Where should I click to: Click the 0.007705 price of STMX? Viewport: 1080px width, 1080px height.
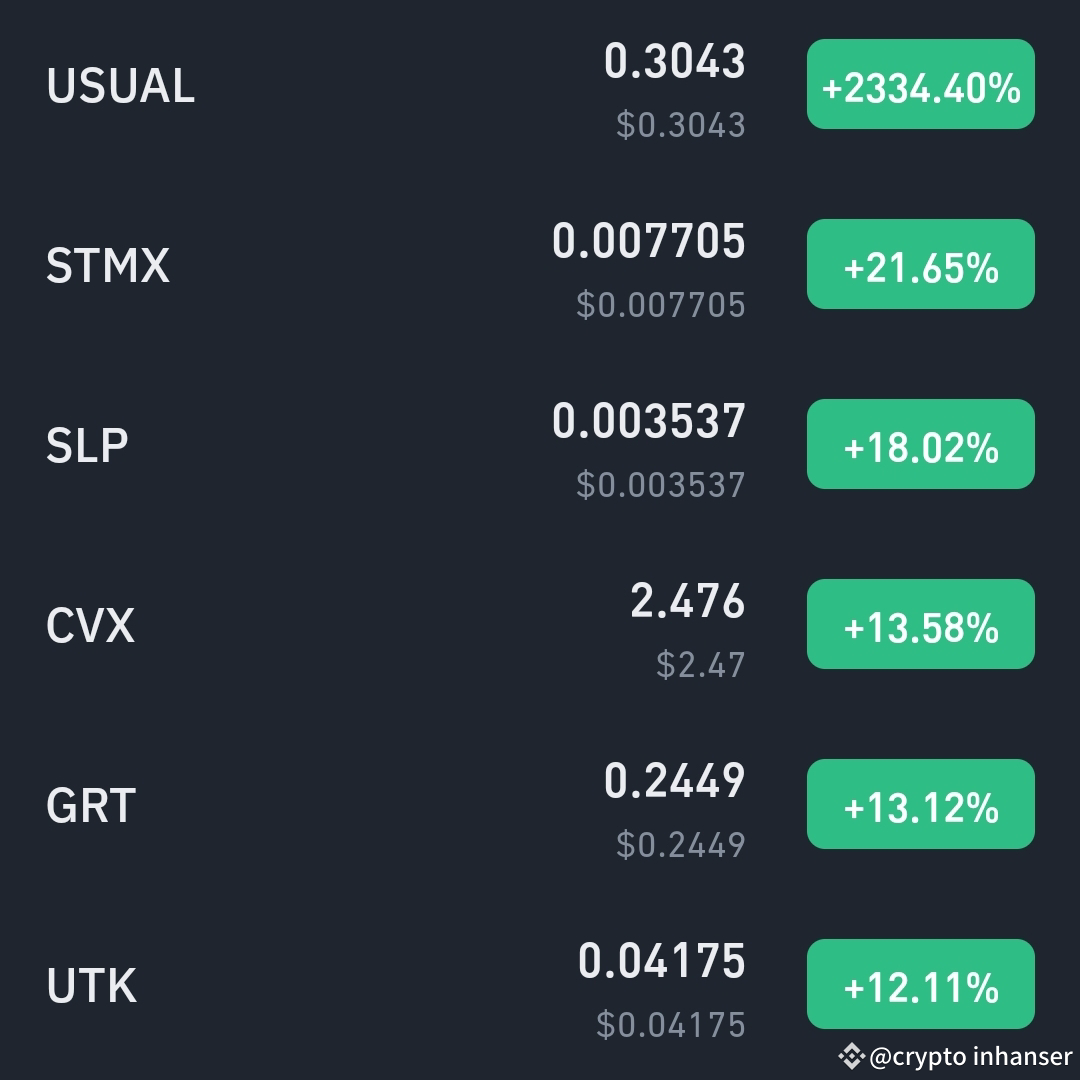(650, 240)
